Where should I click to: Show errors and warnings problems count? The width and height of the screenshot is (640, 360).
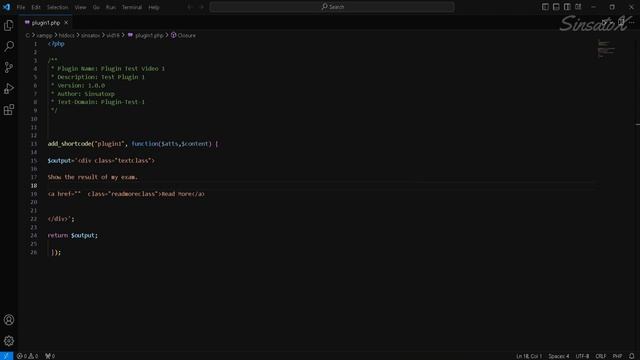pos(27,356)
